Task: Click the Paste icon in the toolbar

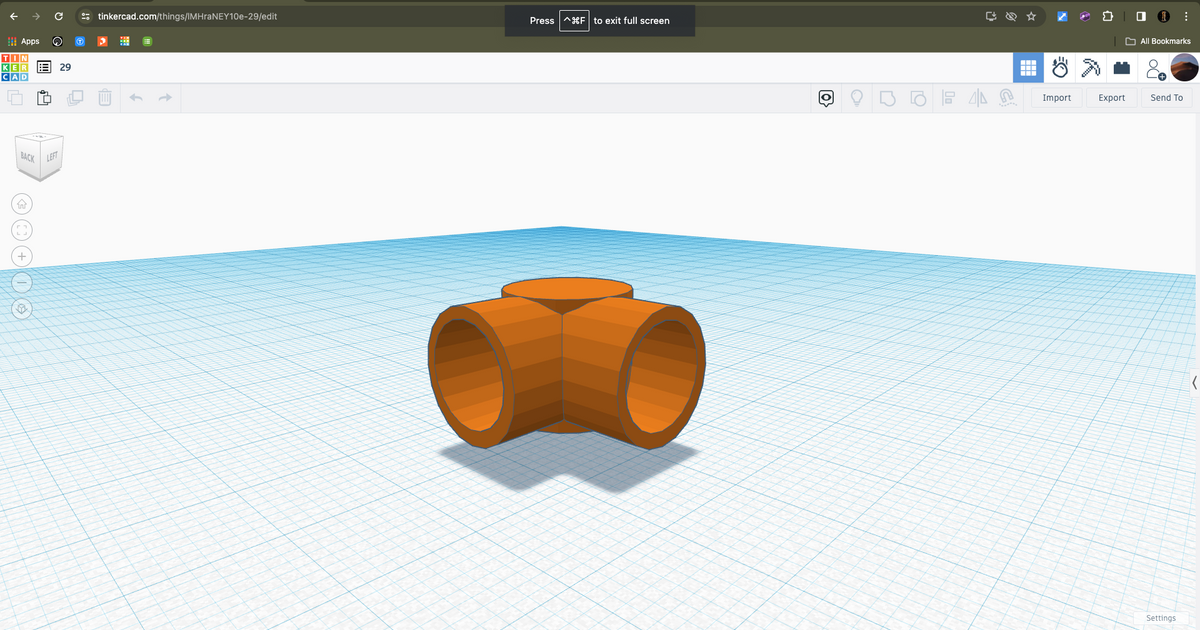Action: (44, 98)
